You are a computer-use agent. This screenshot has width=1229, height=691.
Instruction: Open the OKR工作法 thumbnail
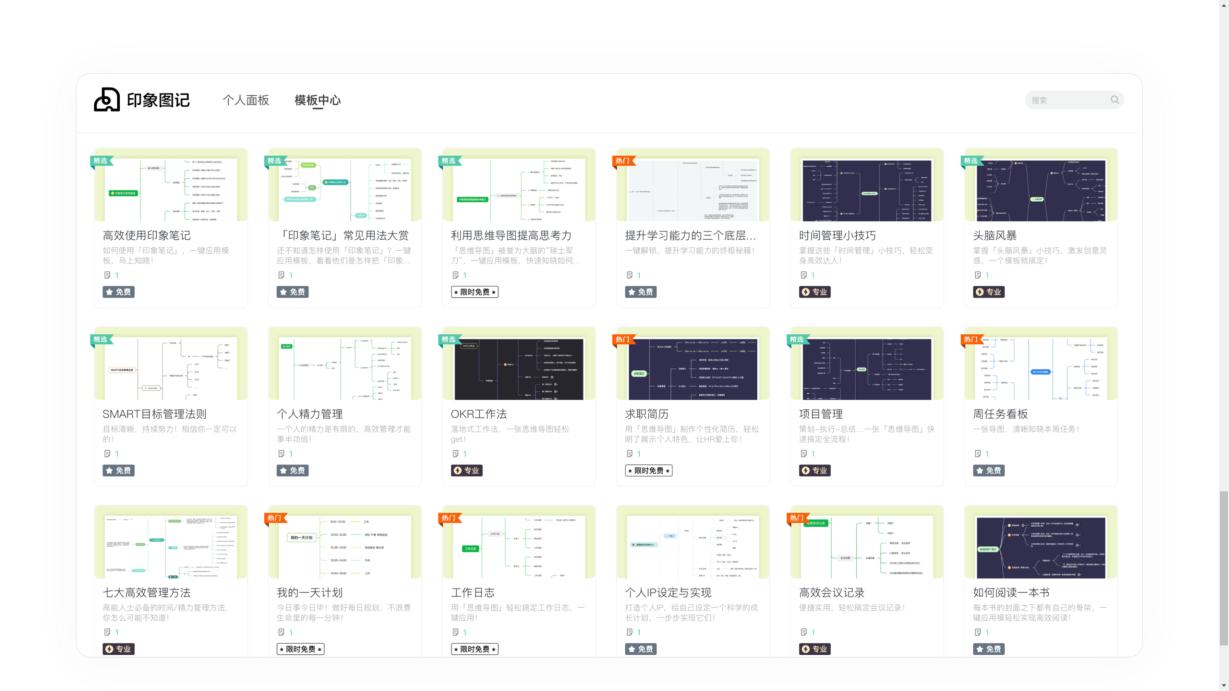pos(519,363)
